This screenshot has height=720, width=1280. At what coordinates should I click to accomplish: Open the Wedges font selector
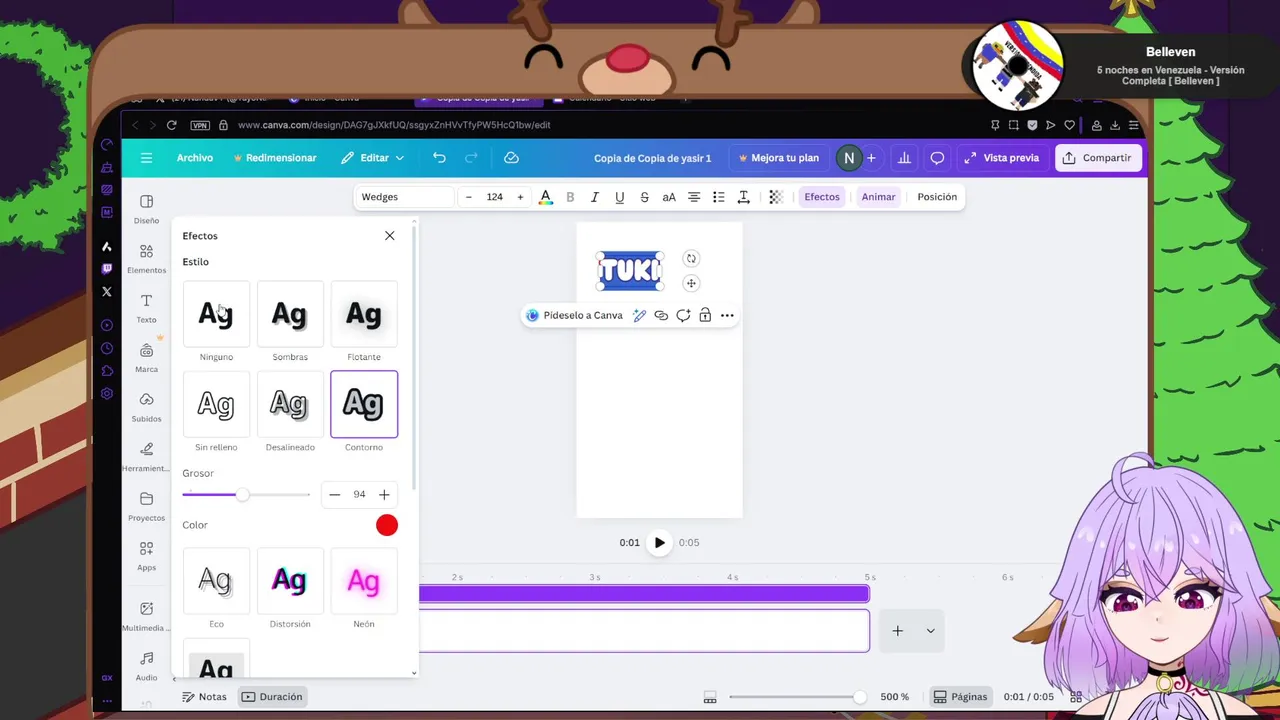click(x=405, y=197)
